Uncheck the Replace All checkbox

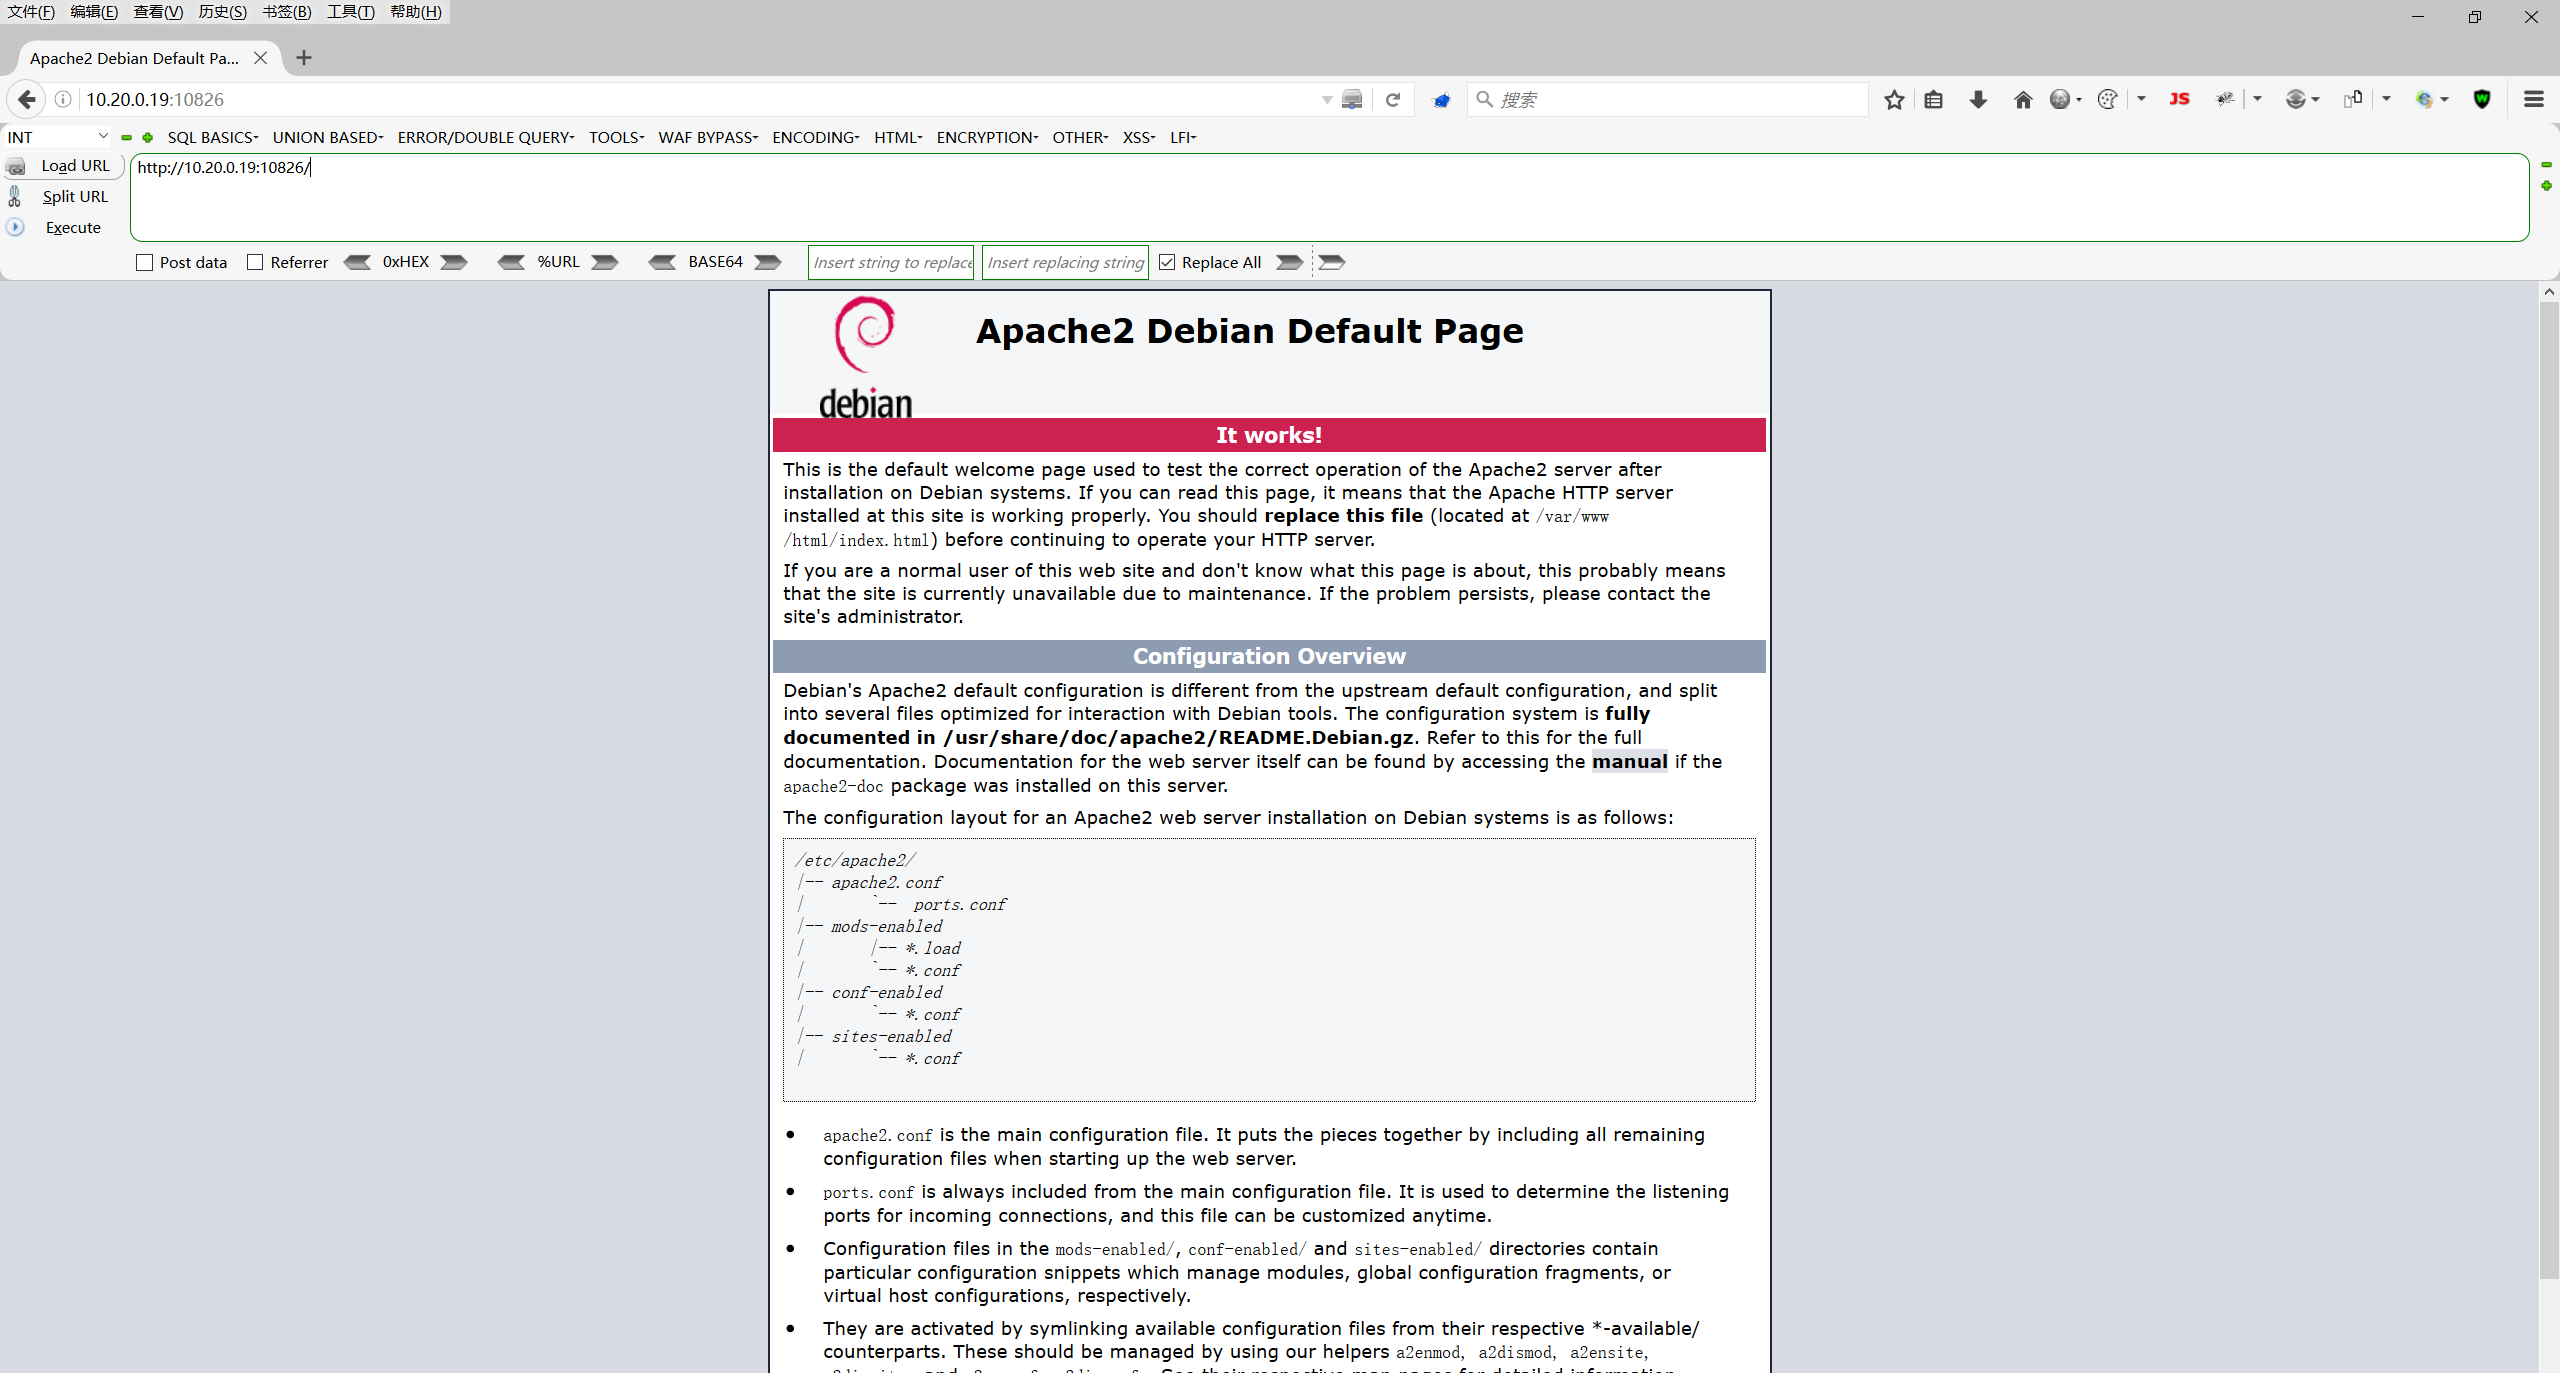1167,262
